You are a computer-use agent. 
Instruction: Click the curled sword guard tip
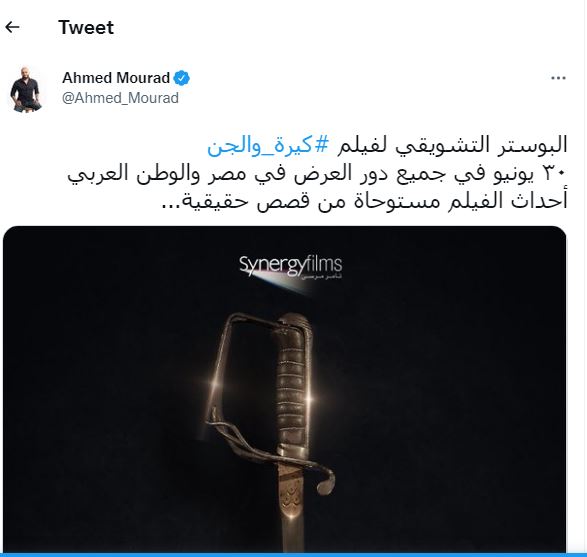[x=326, y=482]
